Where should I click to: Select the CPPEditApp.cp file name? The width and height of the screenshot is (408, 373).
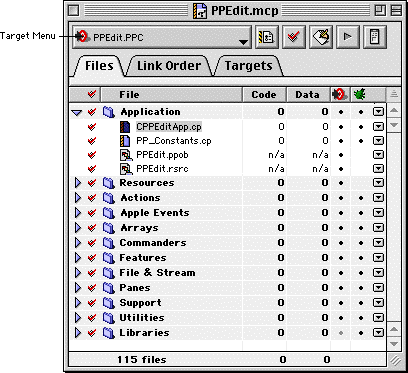(x=168, y=127)
